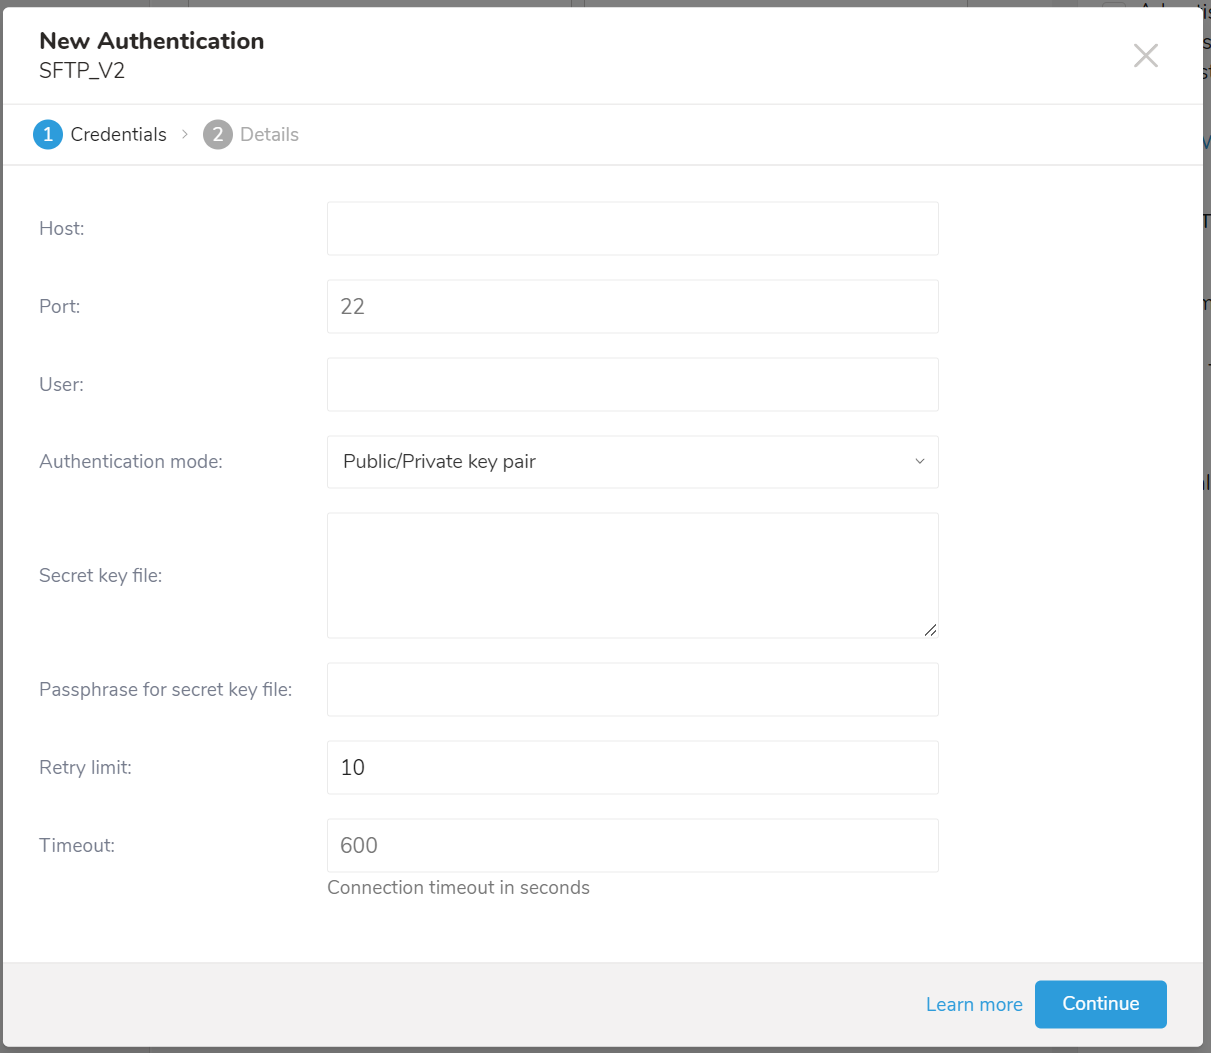Select the User text box

point(632,384)
